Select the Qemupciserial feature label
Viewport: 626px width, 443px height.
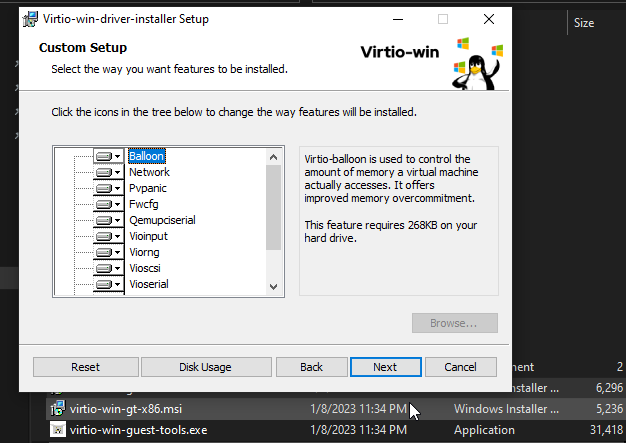(162, 220)
